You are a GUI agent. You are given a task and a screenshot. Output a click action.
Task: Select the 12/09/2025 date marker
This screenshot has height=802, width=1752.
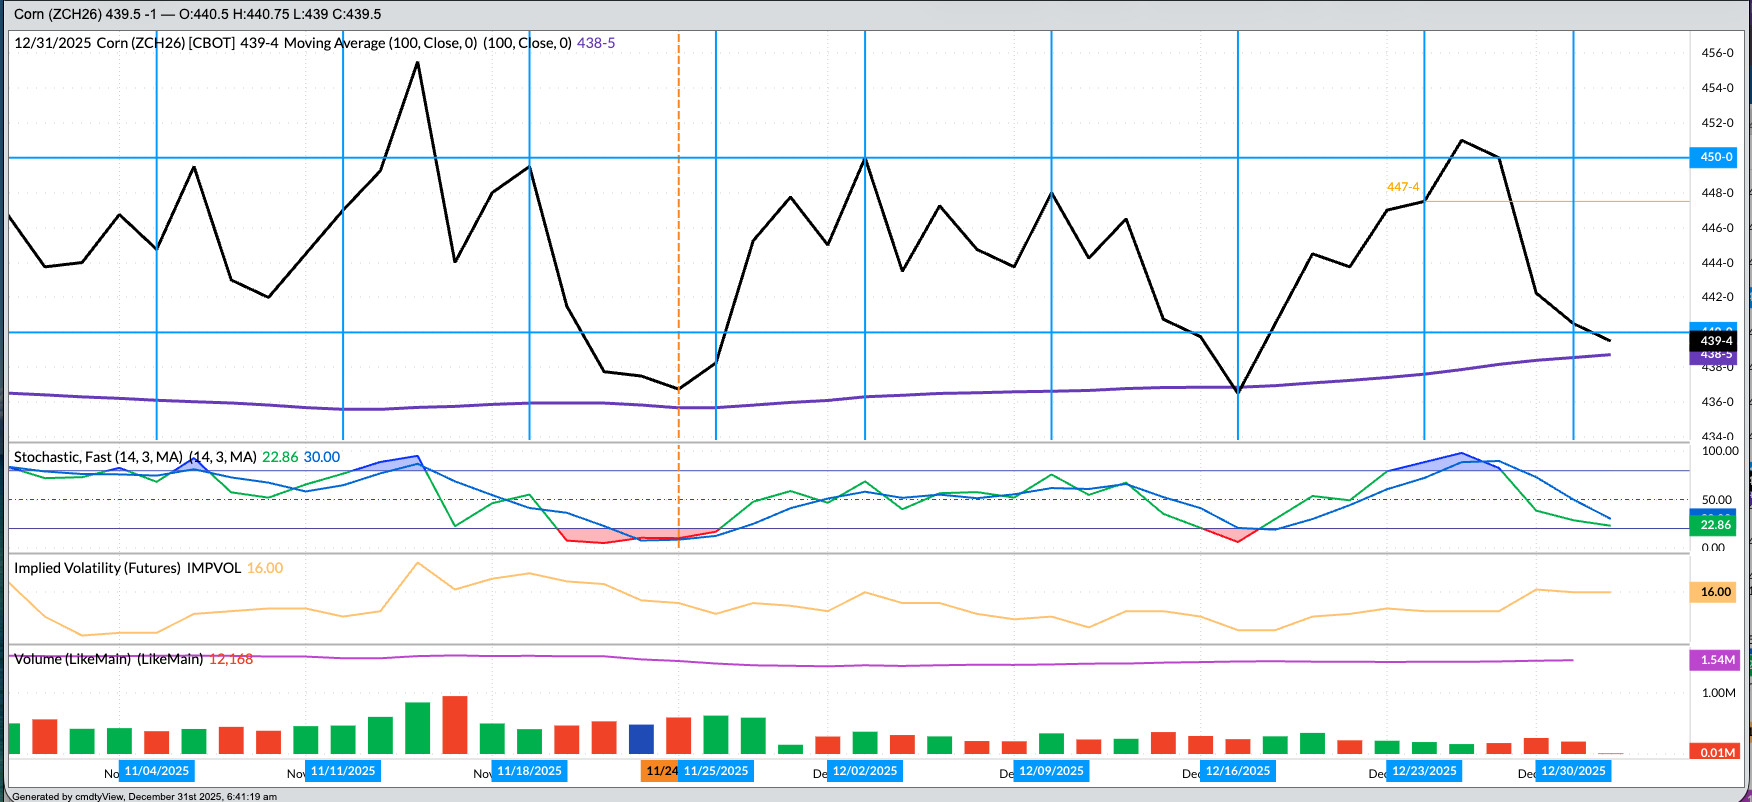pyautogui.click(x=1051, y=771)
